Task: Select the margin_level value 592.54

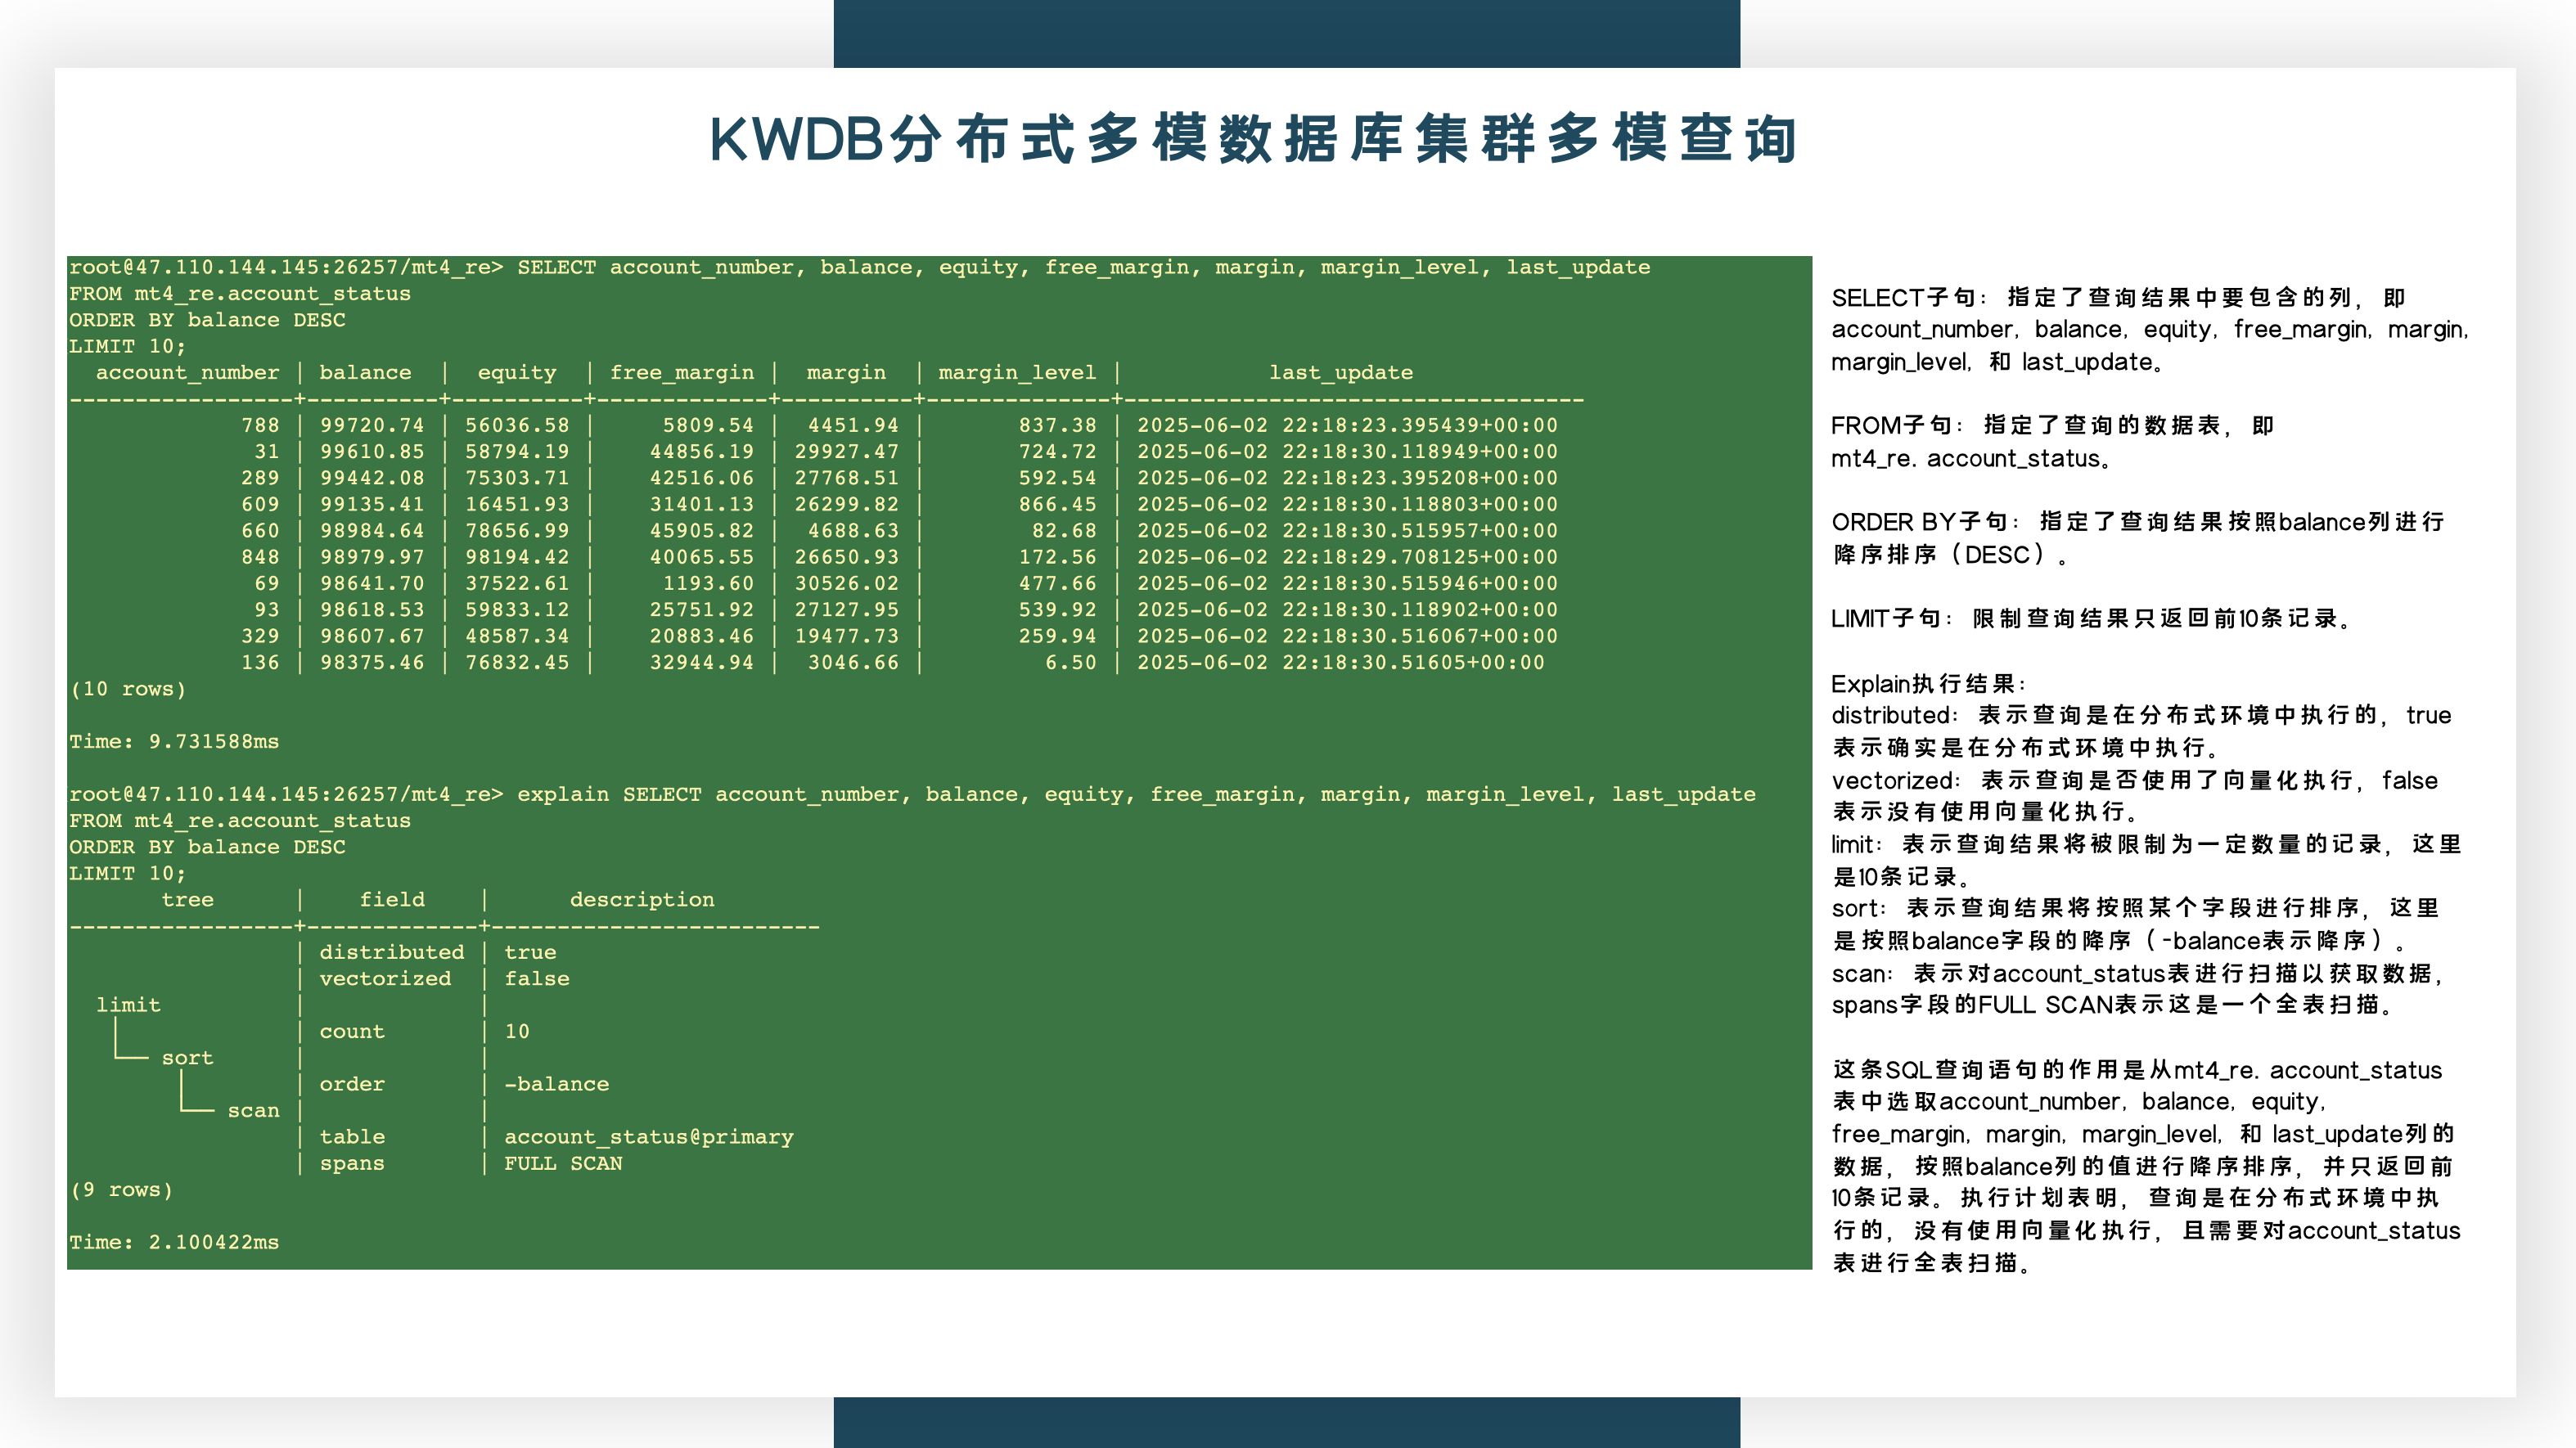Action: (1058, 478)
